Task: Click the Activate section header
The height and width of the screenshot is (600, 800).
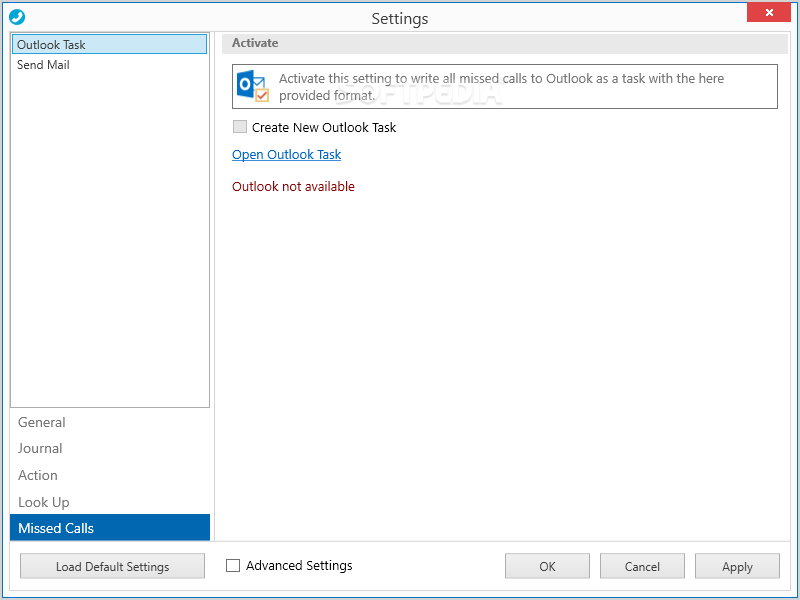Action: pos(505,43)
